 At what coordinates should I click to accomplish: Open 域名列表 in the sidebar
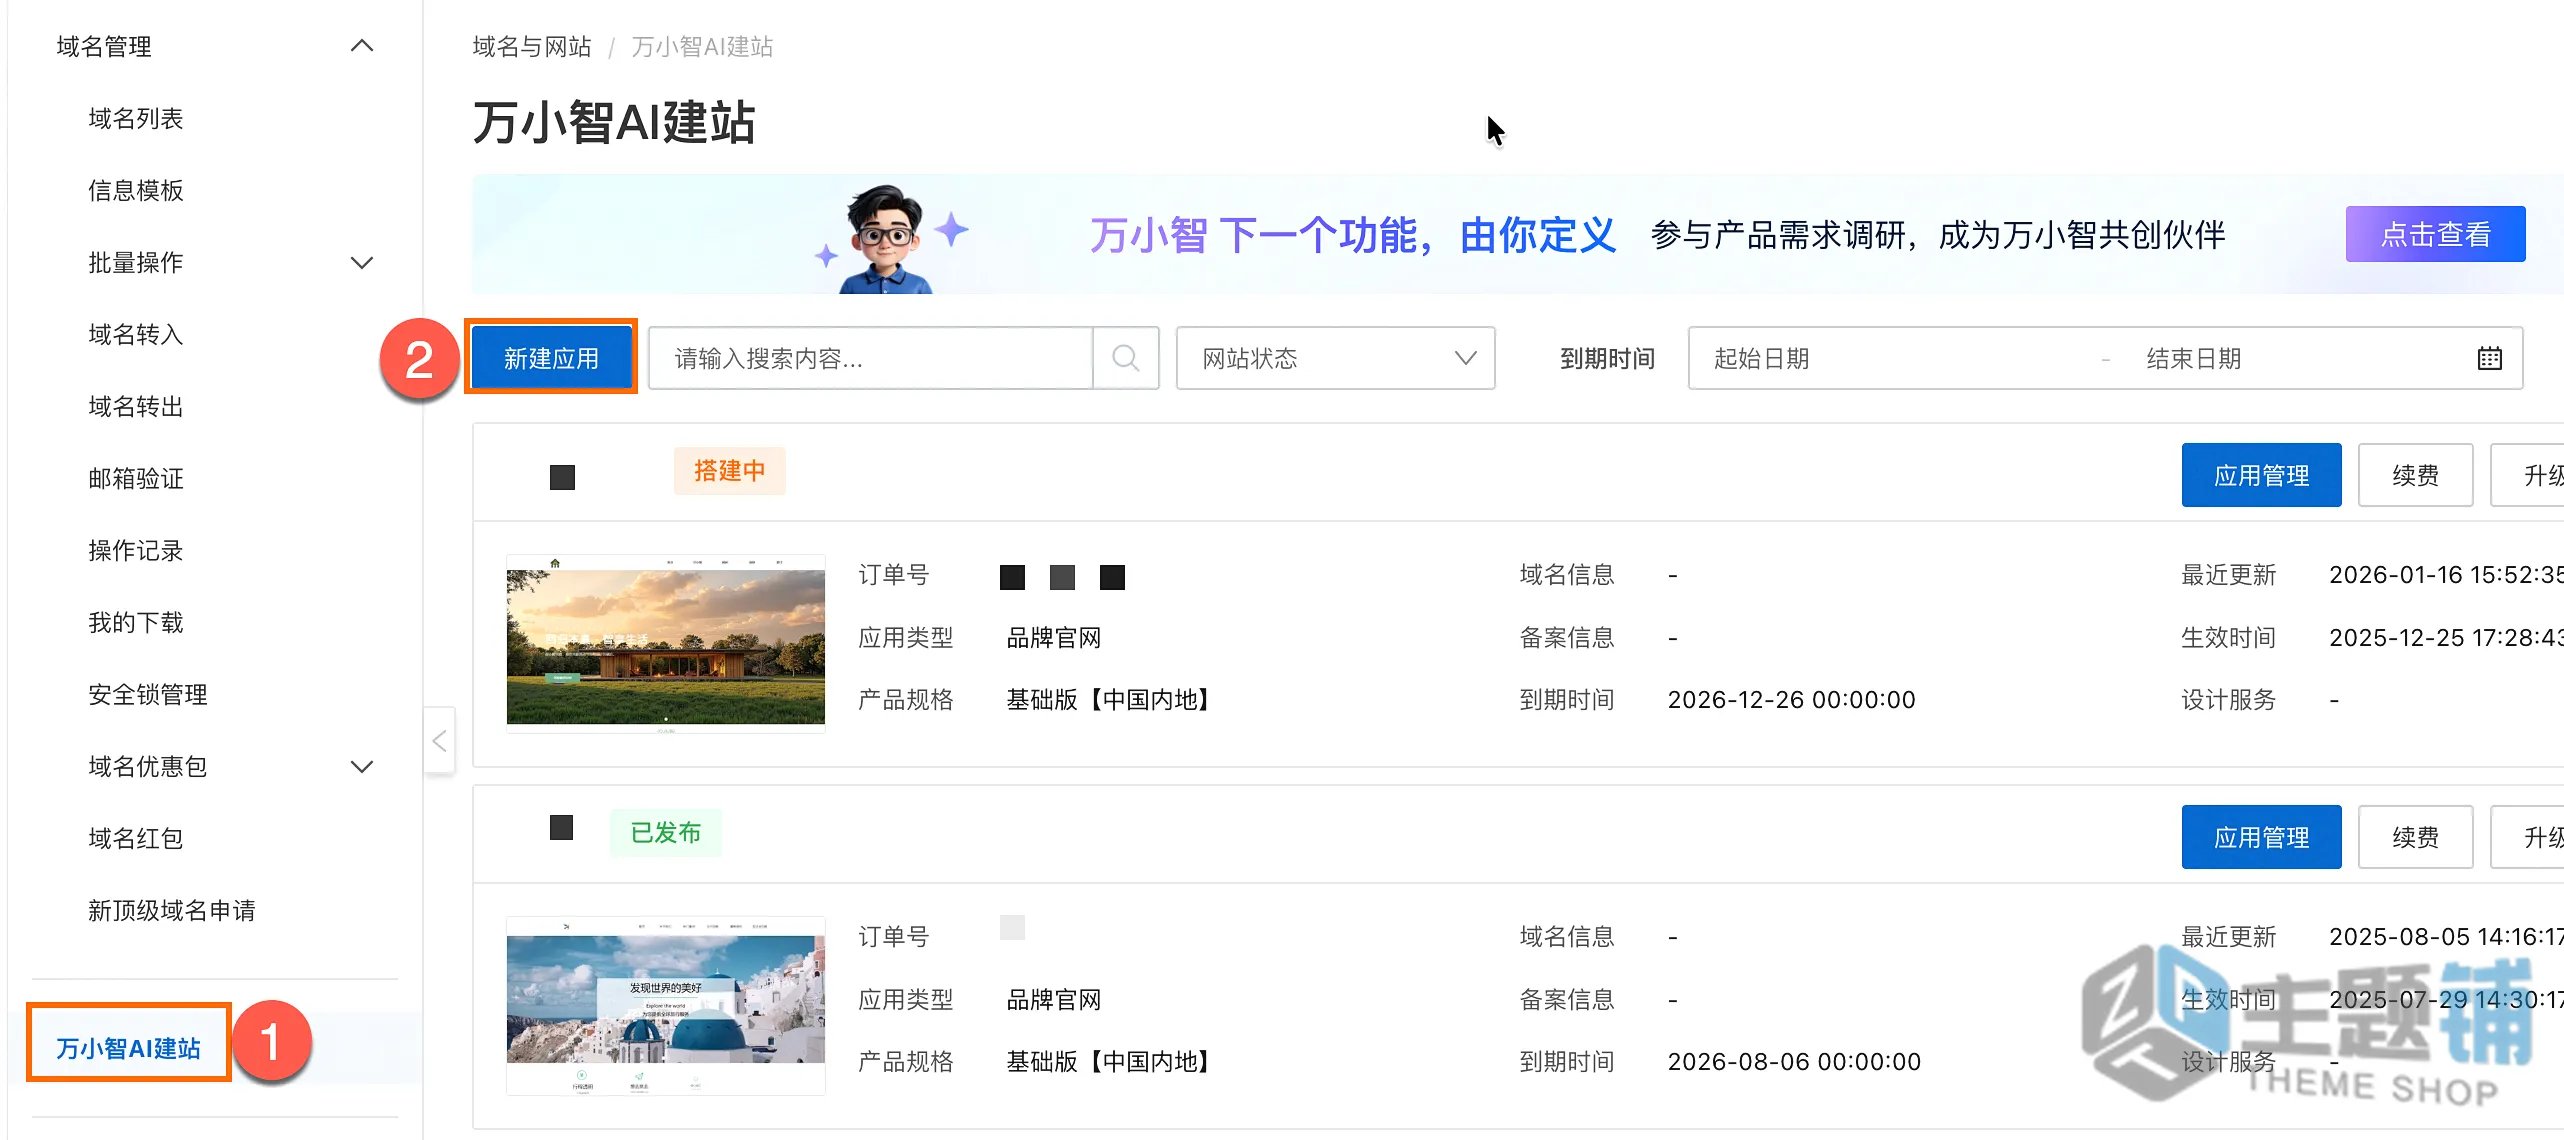click(x=136, y=118)
